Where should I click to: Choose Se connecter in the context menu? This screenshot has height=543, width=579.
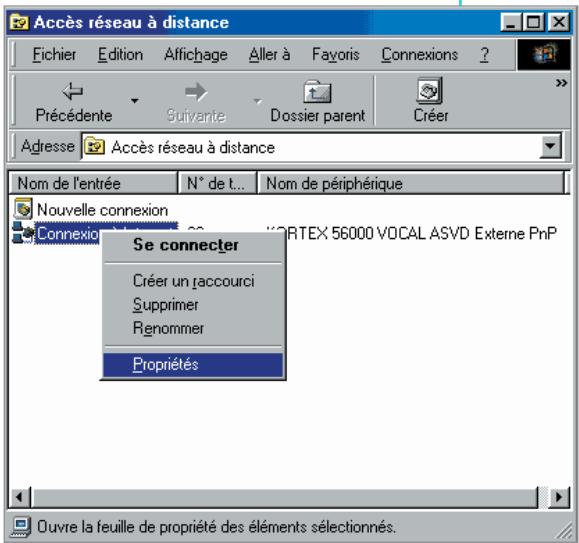pyautogui.click(x=193, y=245)
